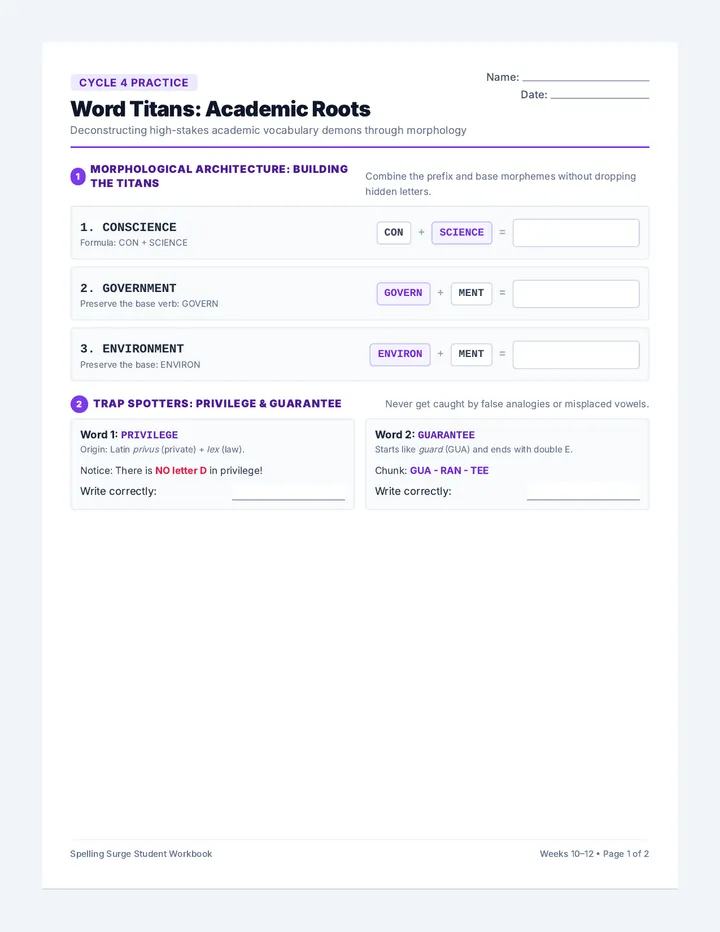Click the Word Titans: Academic Roots title
The width and height of the screenshot is (720, 932).
[x=220, y=109]
